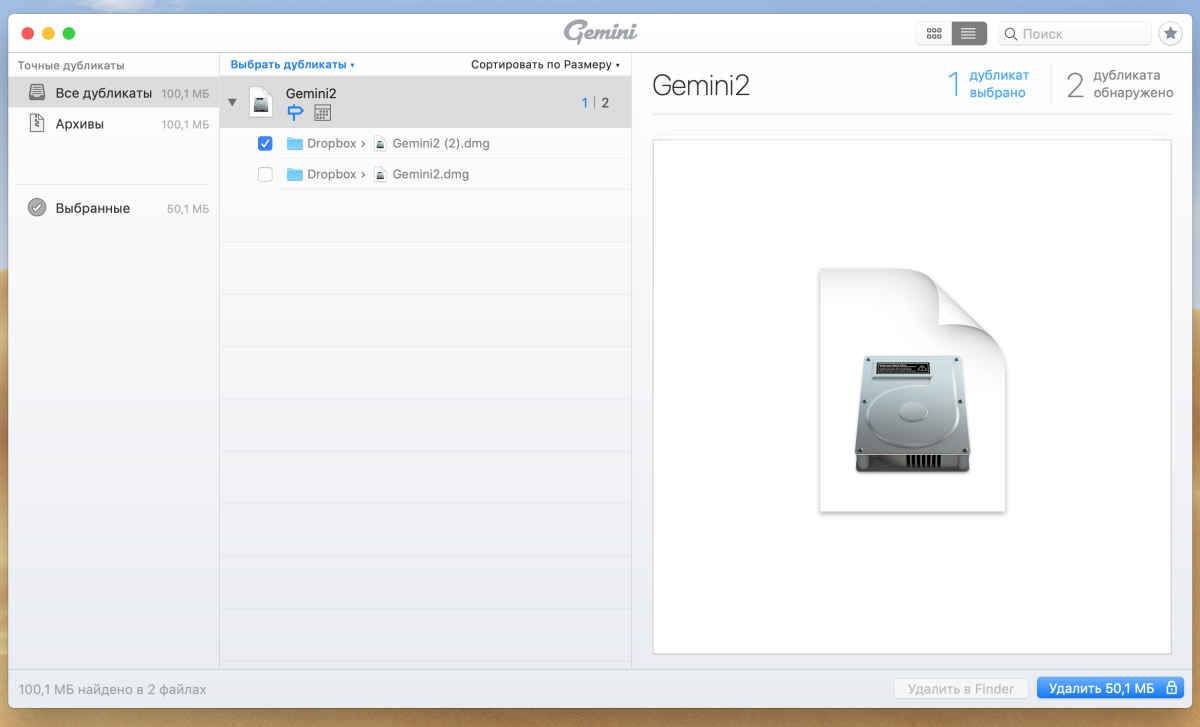The height and width of the screenshot is (727, 1200).
Task: Click the Gemini2.dmg file name
Action: pyautogui.click(x=431, y=174)
